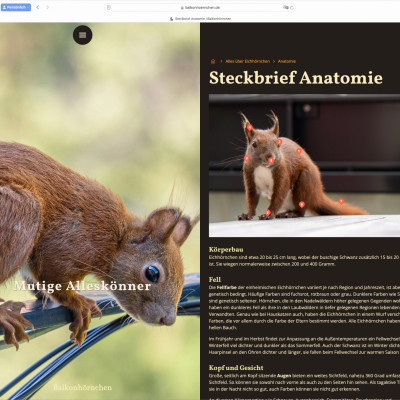Click the bold word 'Fellfarbe'
Image resolution: width=400 pixels, height=400 pixels.
point(227,287)
